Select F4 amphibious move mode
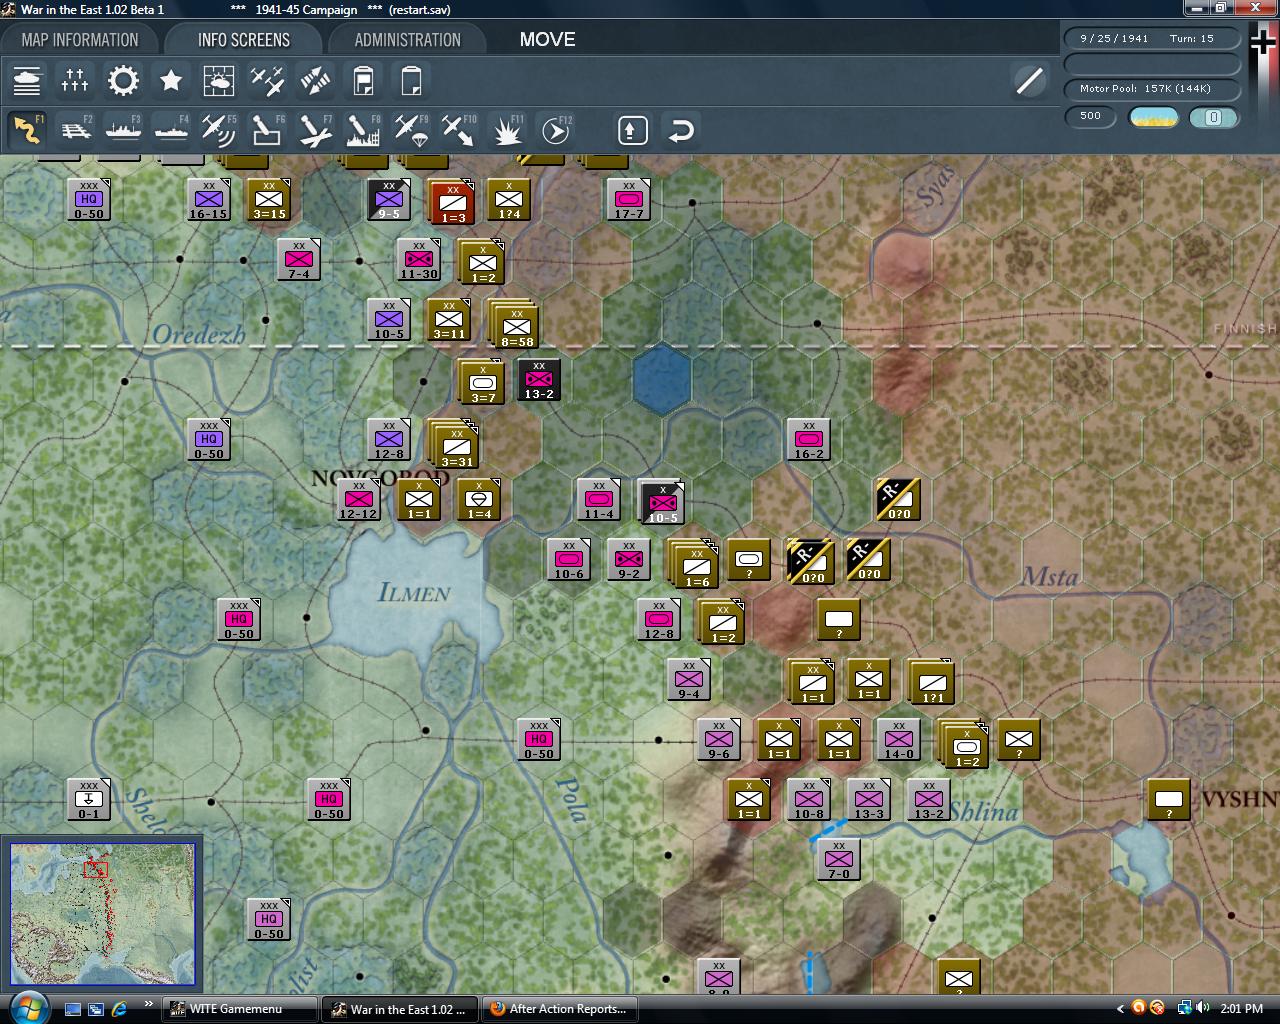 pyautogui.click(x=171, y=129)
